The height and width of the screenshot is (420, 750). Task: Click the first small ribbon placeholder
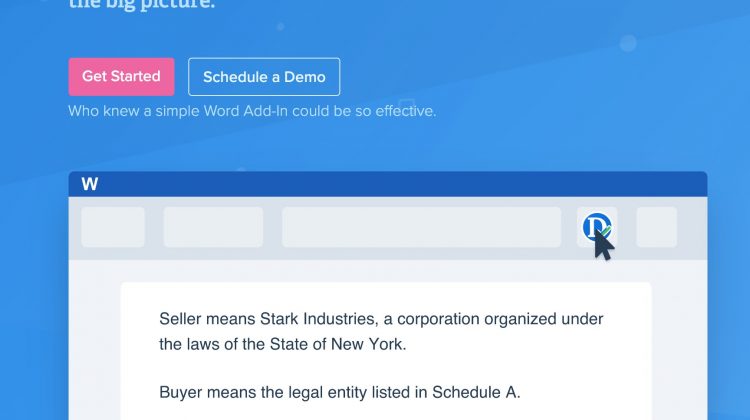(113, 227)
